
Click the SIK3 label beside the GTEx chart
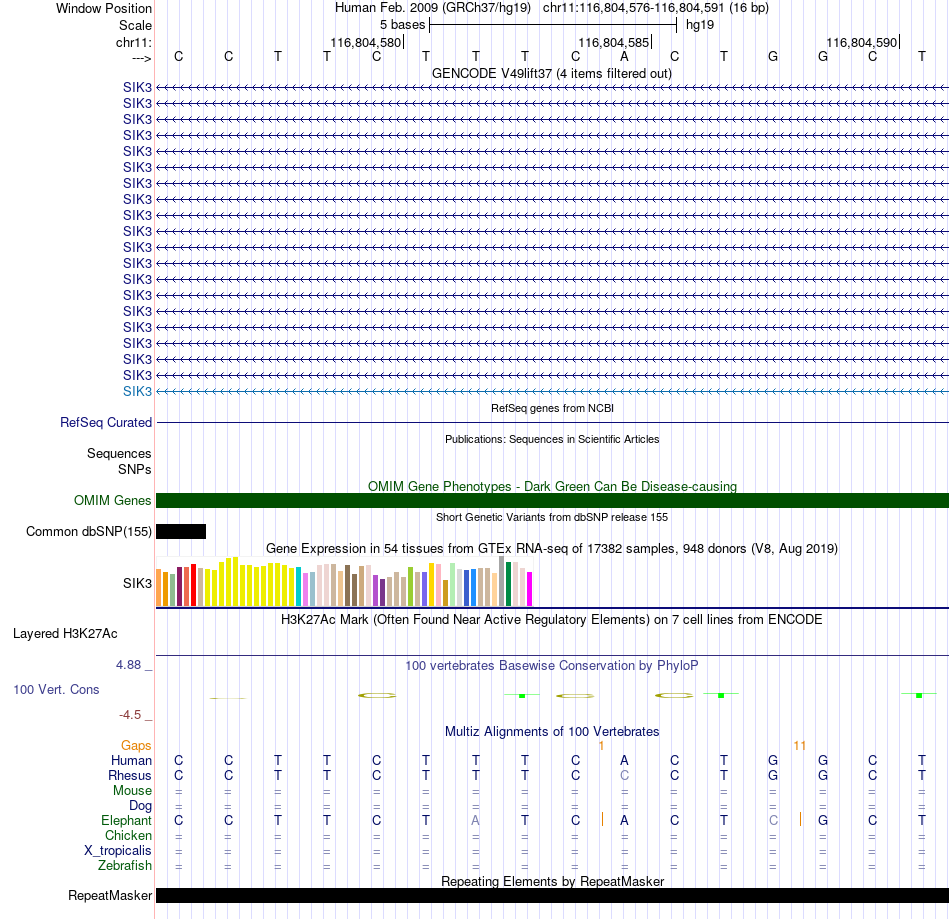[137, 583]
